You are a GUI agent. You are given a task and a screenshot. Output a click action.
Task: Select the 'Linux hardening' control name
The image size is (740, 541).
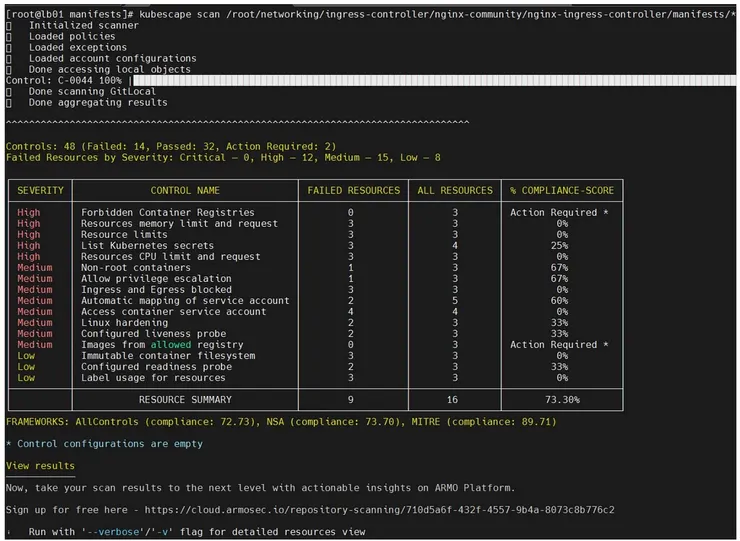click(x=124, y=323)
